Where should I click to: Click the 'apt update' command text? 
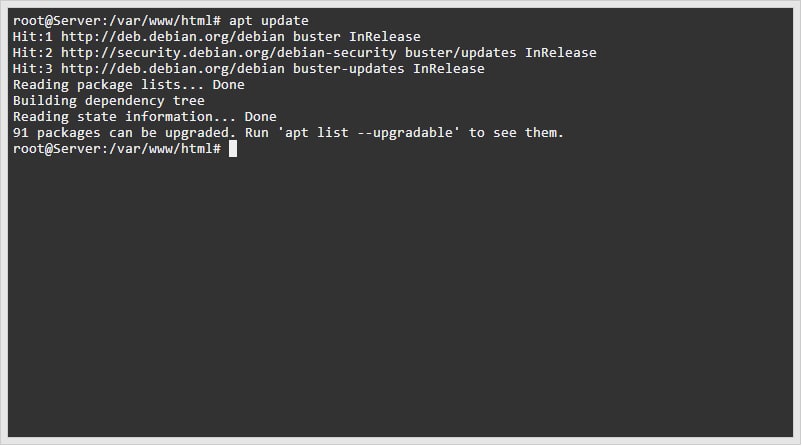[x=269, y=20]
